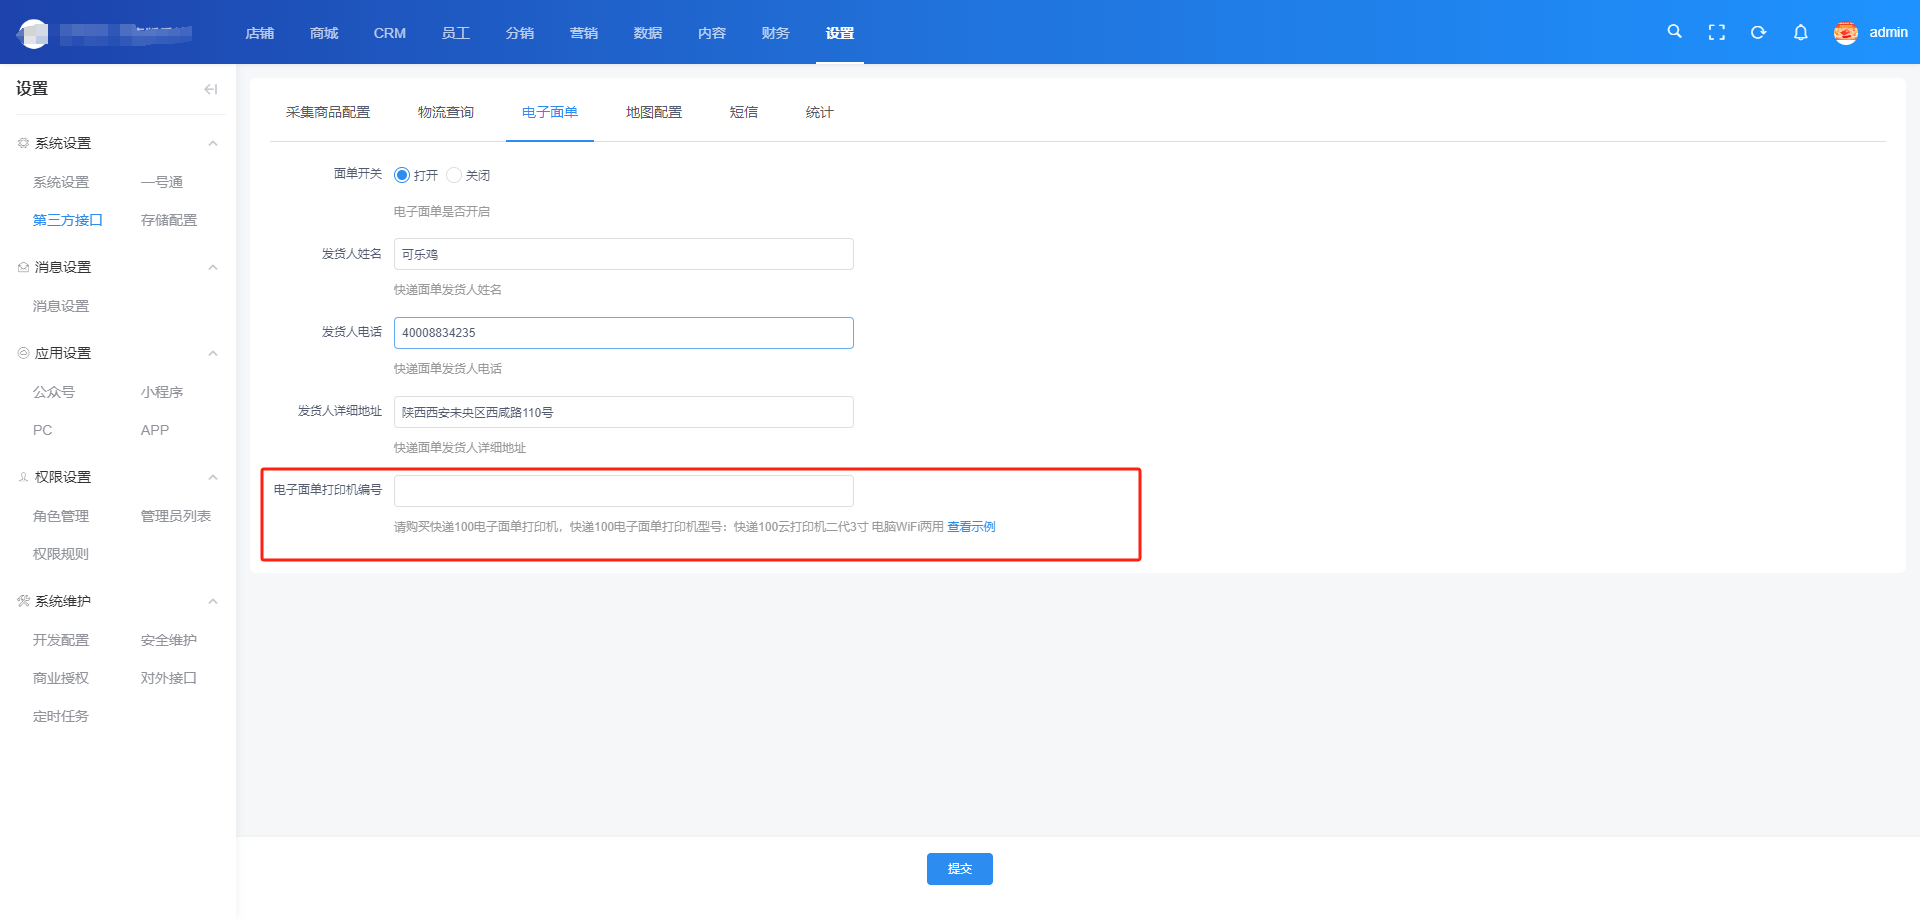The image size is (1920, 919).
Task: Open 商业授权 sidebar item
Action: (61, 678)
